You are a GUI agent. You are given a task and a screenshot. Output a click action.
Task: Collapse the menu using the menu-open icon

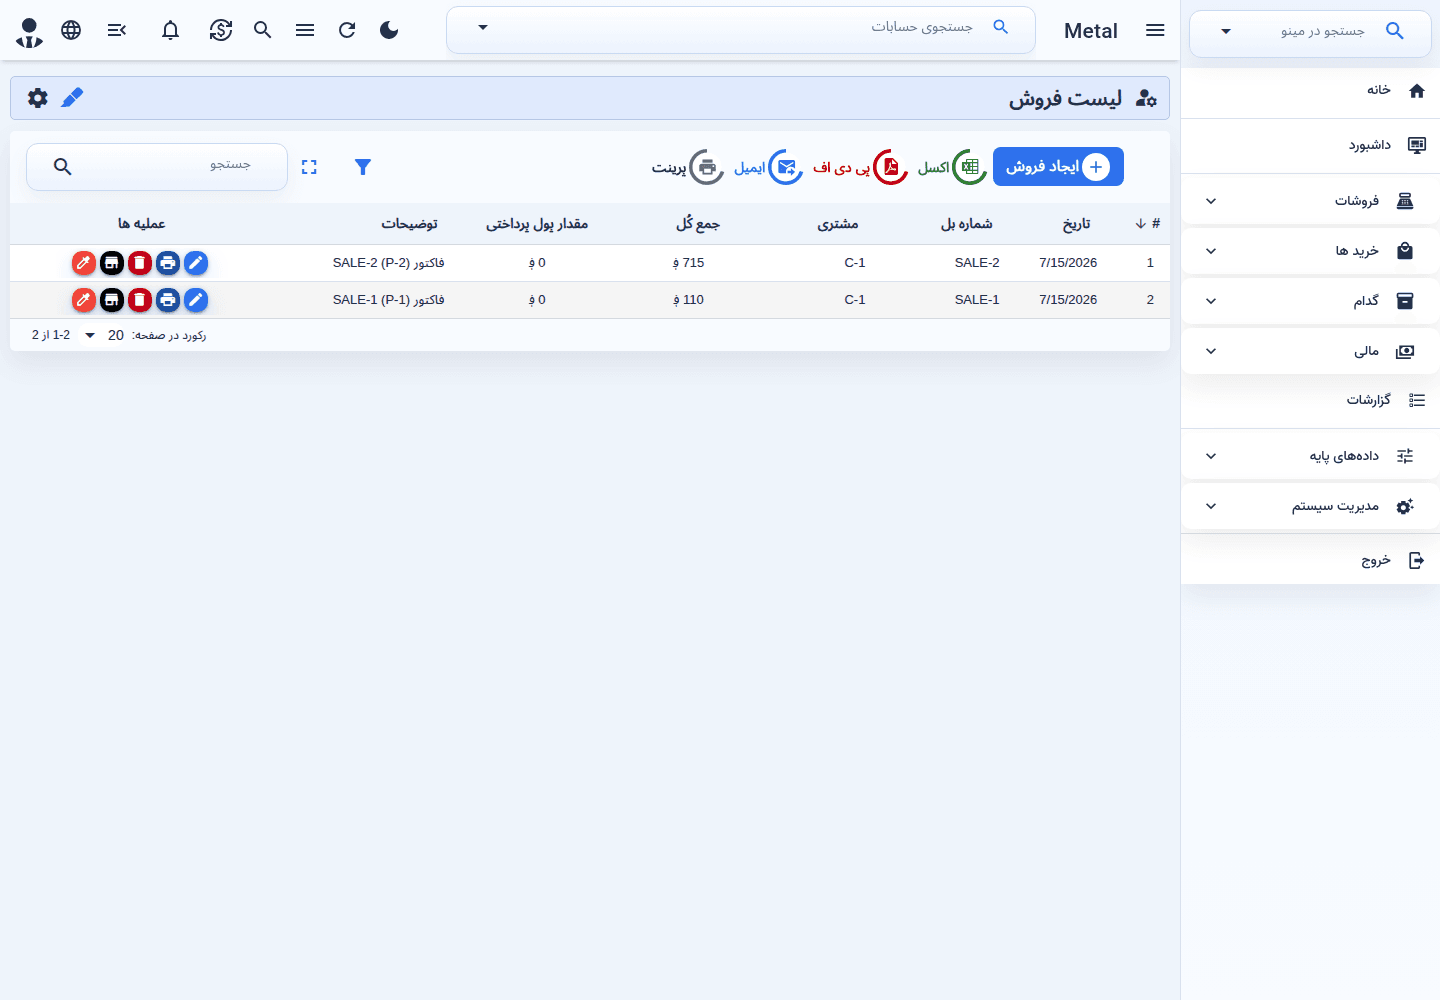point(117,30)
